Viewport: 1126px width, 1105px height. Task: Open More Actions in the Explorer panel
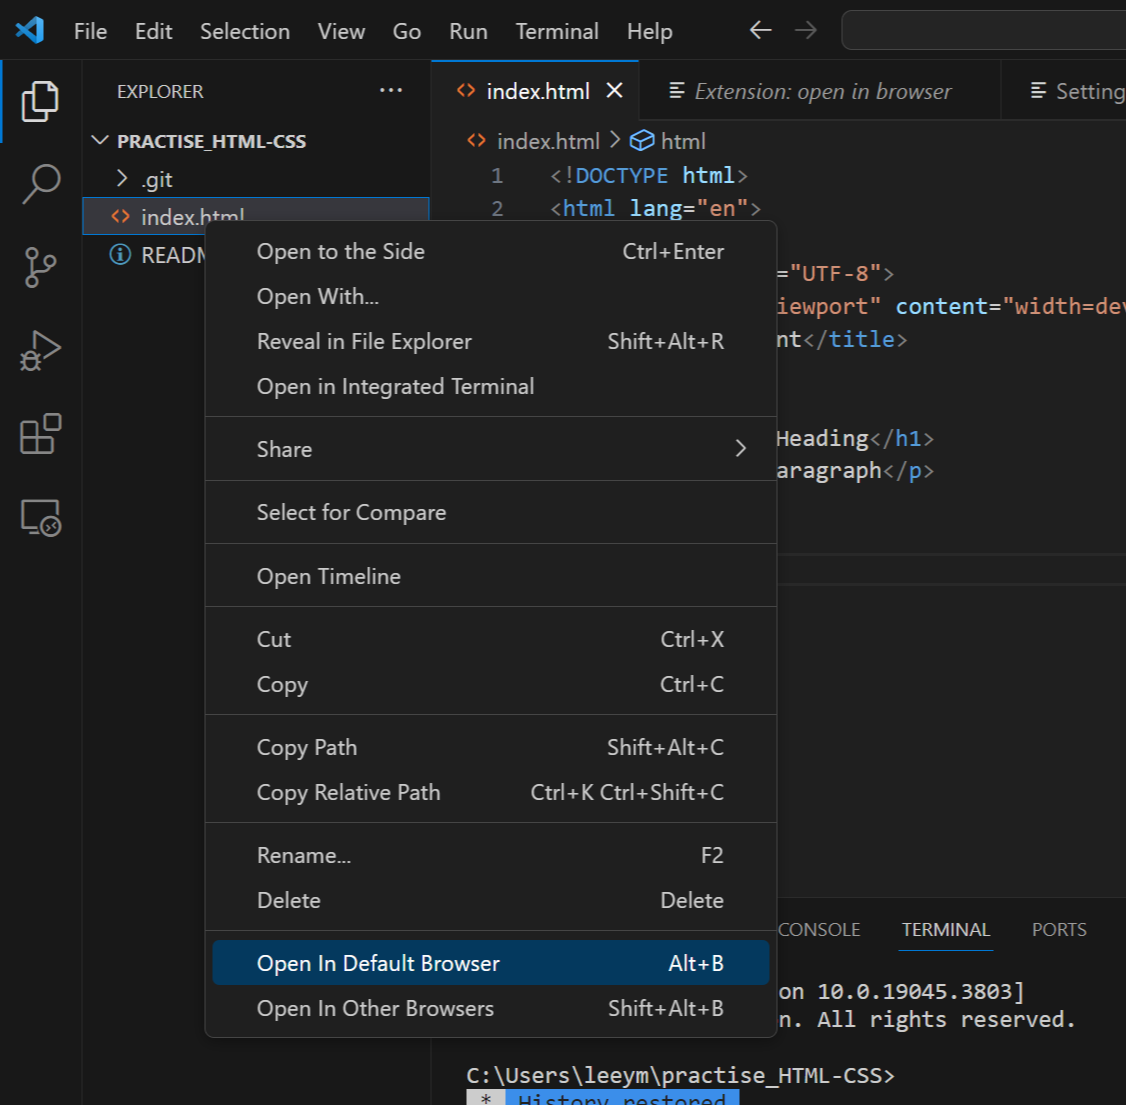(391, 90)
